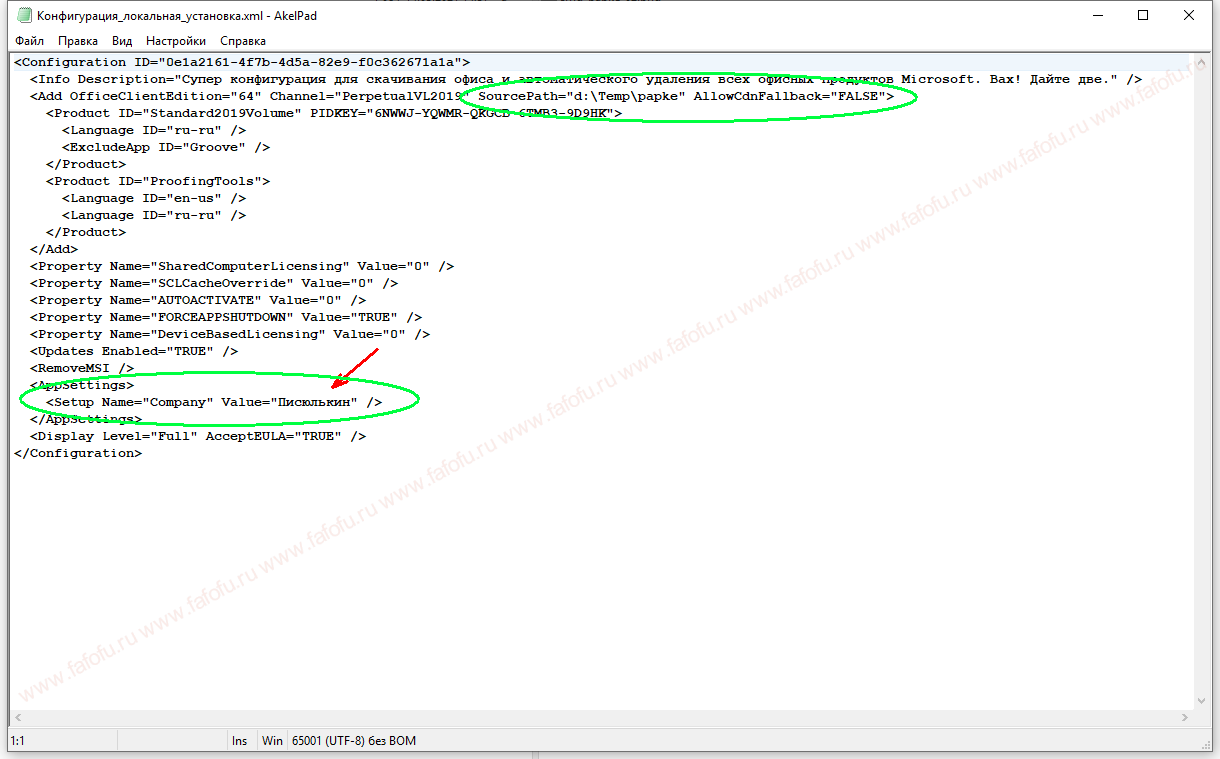Click the SourcePath="d:\Temp\papke" attribute
This screenshot has width=1220, height=759.
click(x=582, y=96)
